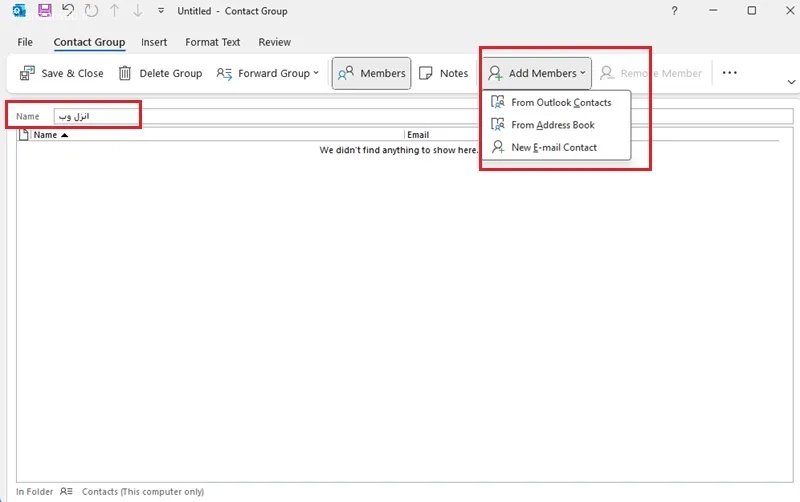Switch to the Notes view

click(x=443, y=73)
